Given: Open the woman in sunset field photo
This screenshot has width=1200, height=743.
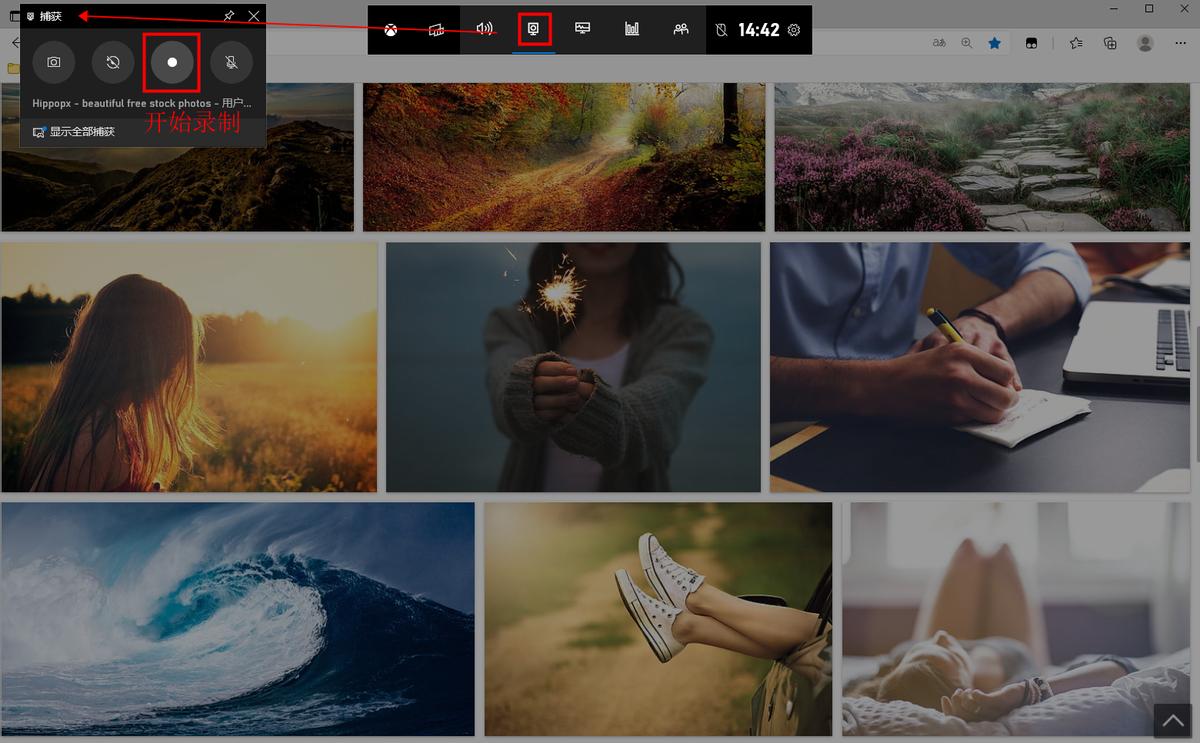Looking at the screenshot, I should point(189,367).
